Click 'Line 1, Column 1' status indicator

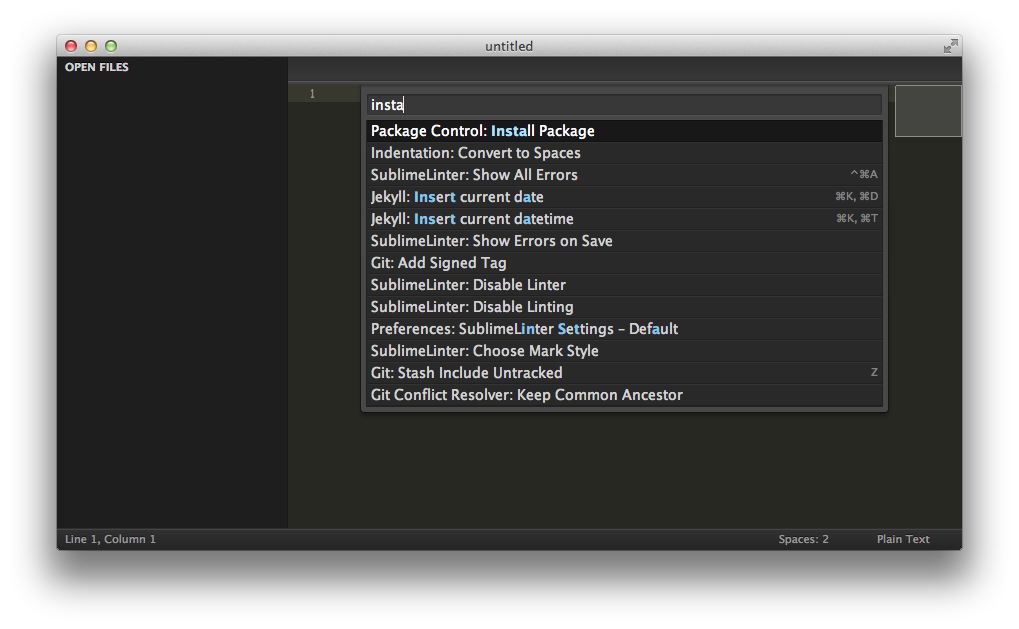(x=110, y=539)
